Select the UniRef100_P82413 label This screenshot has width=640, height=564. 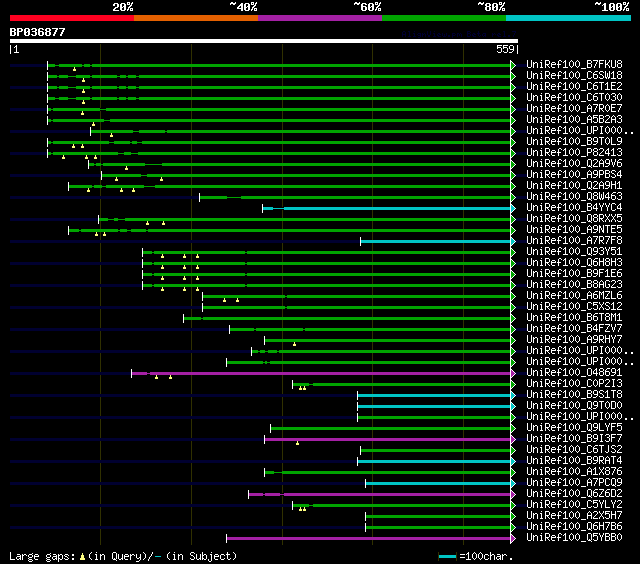pyautogui.click(x=574, y=153)
